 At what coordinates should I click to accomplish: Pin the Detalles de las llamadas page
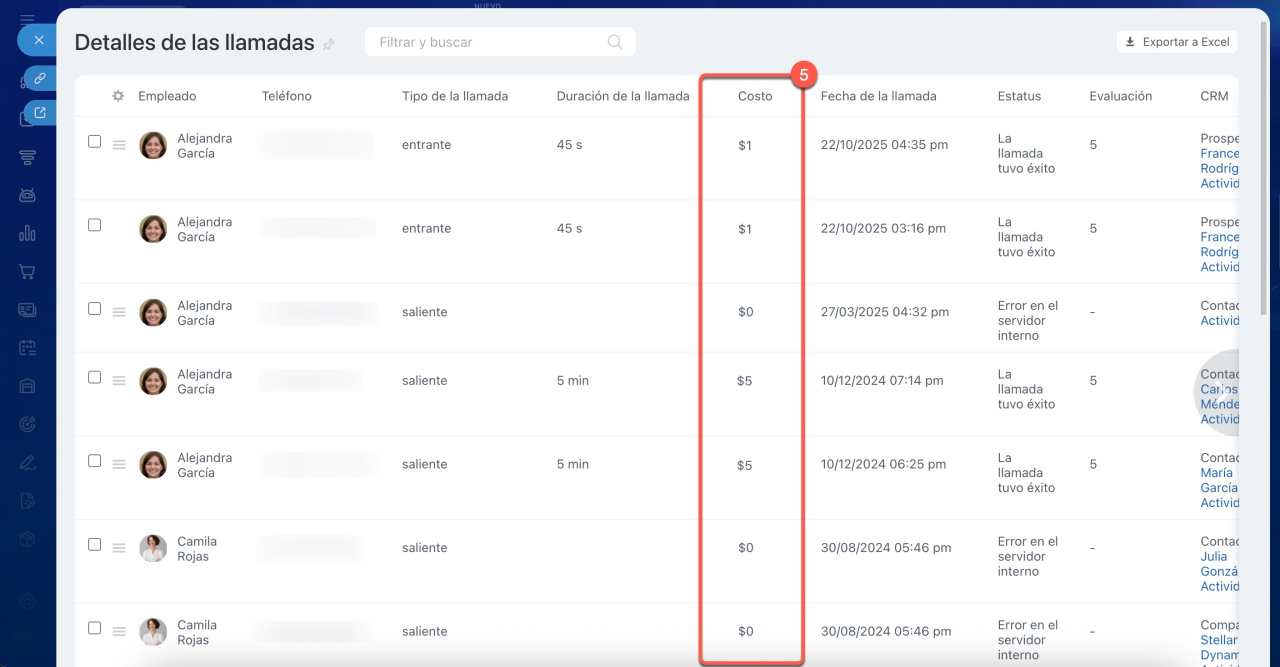(329, 44)
